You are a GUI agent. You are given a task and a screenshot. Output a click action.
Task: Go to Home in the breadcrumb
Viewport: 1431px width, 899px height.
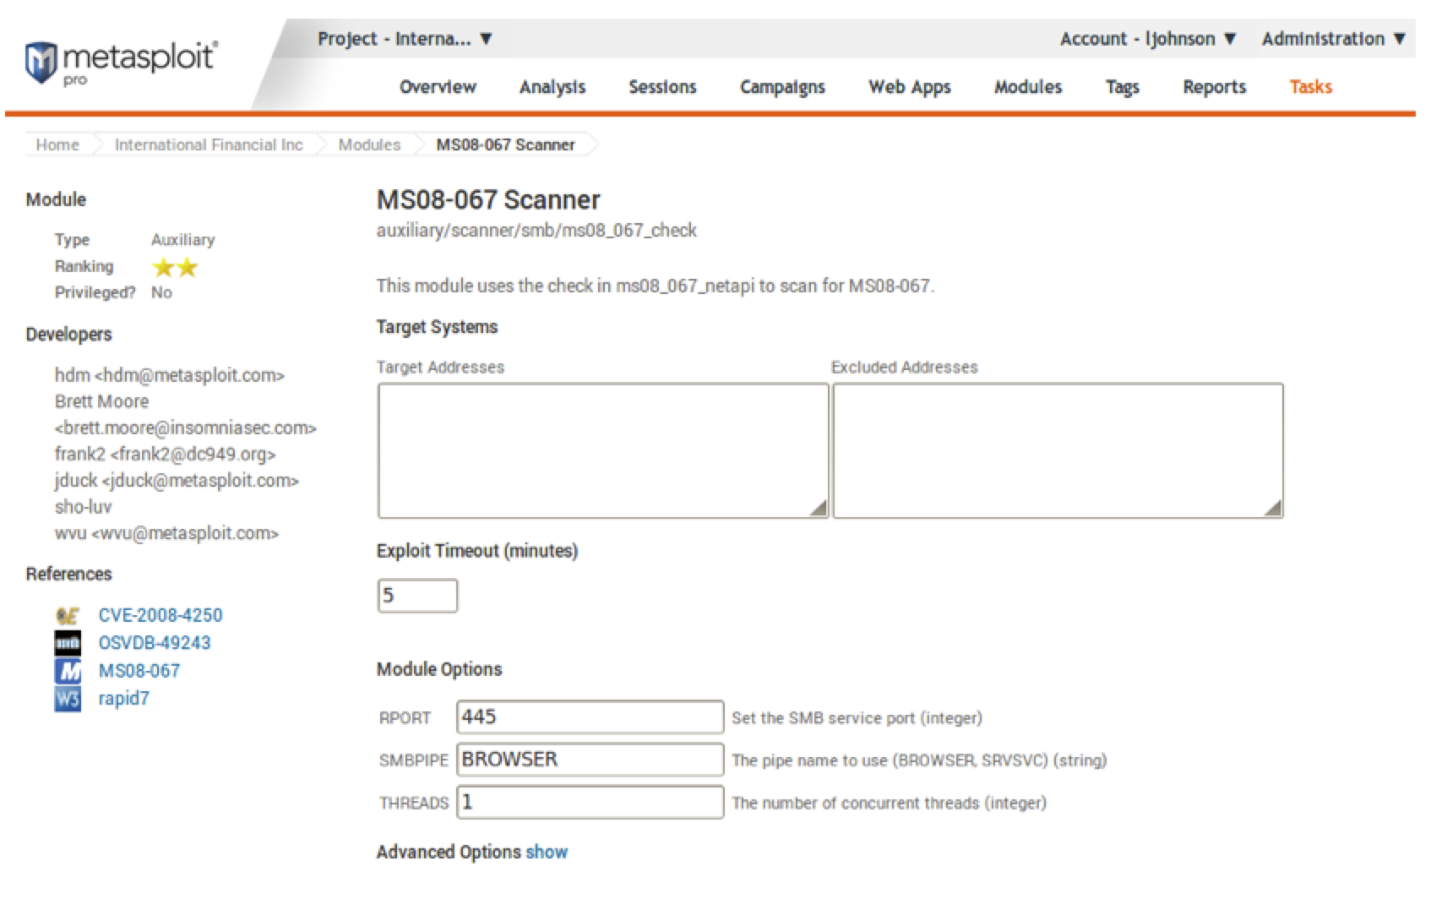pos(57,145)
